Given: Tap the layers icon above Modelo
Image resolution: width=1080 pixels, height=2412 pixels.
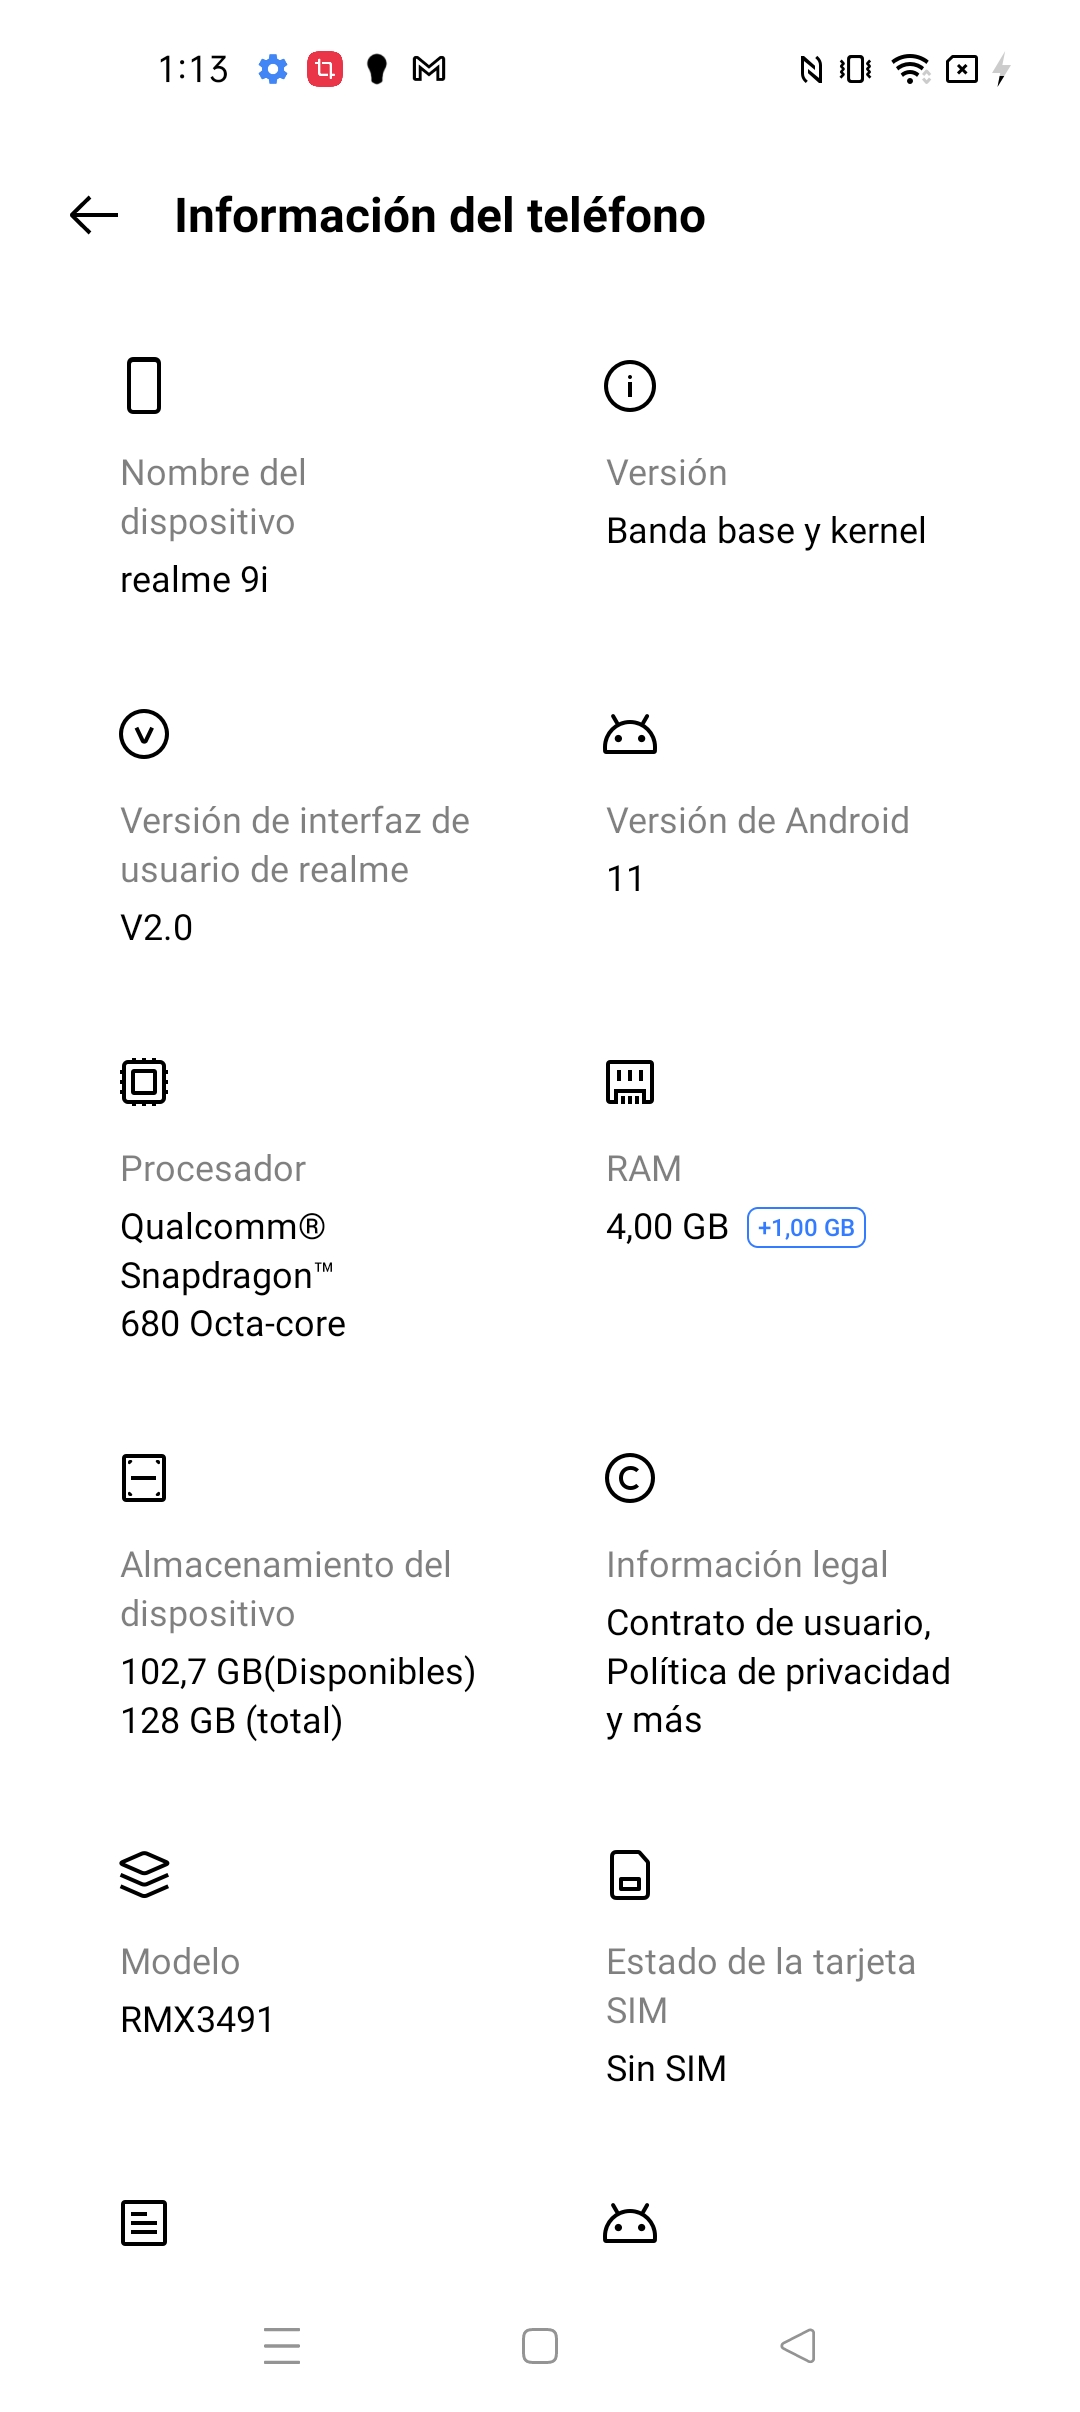Looking at the screenshot, I should tap(144, 1875).
